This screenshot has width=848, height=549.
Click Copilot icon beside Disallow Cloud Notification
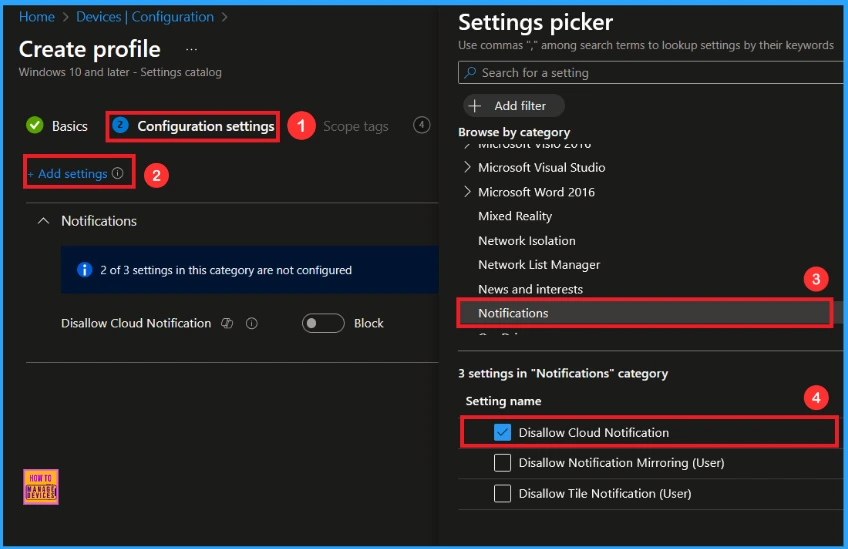pyautogui.click(x=227, y=323)
